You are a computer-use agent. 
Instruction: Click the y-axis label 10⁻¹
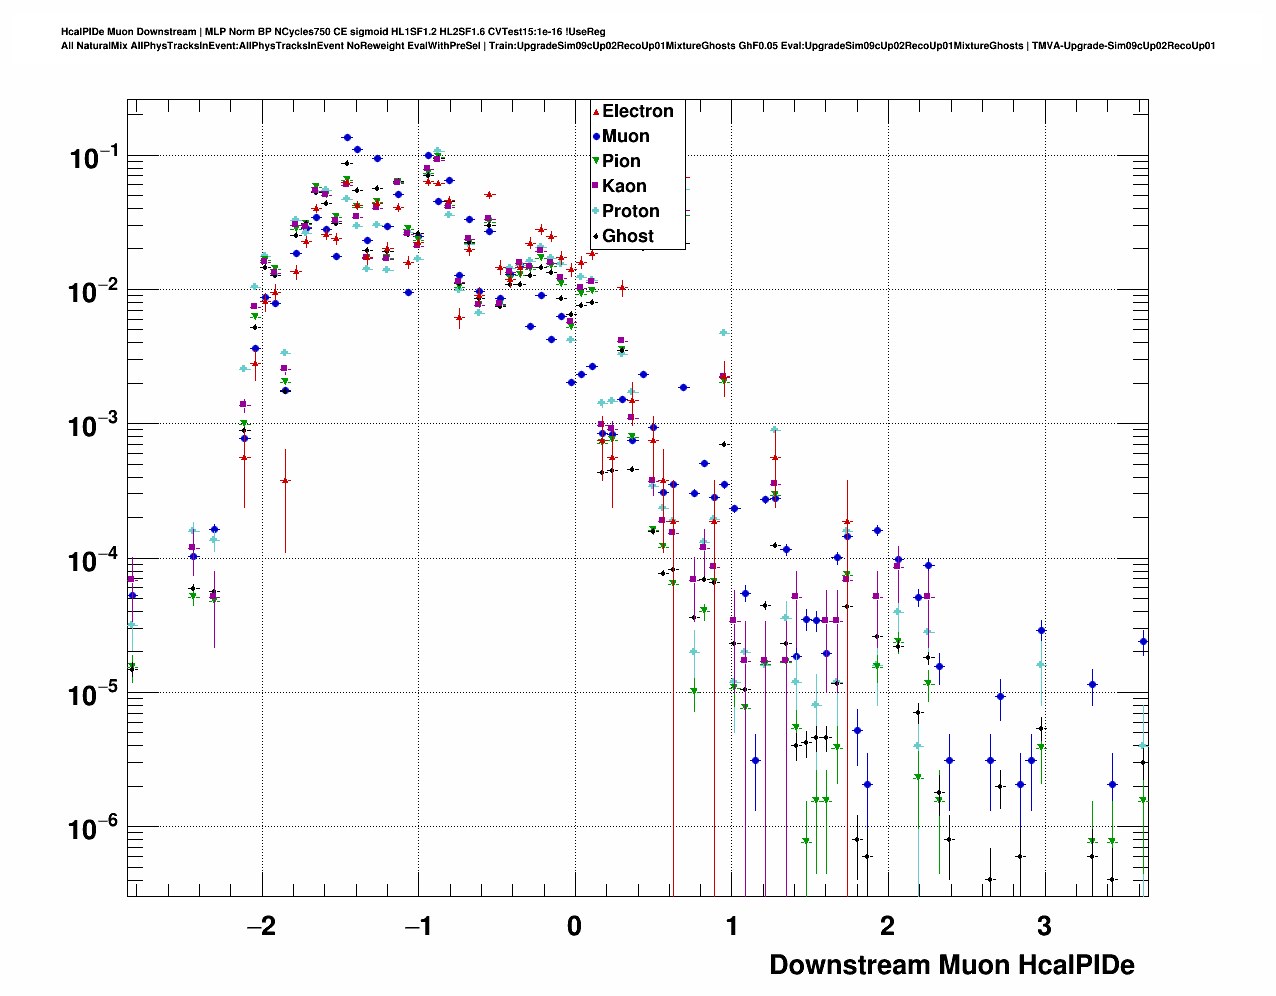(x=93, y=157)
